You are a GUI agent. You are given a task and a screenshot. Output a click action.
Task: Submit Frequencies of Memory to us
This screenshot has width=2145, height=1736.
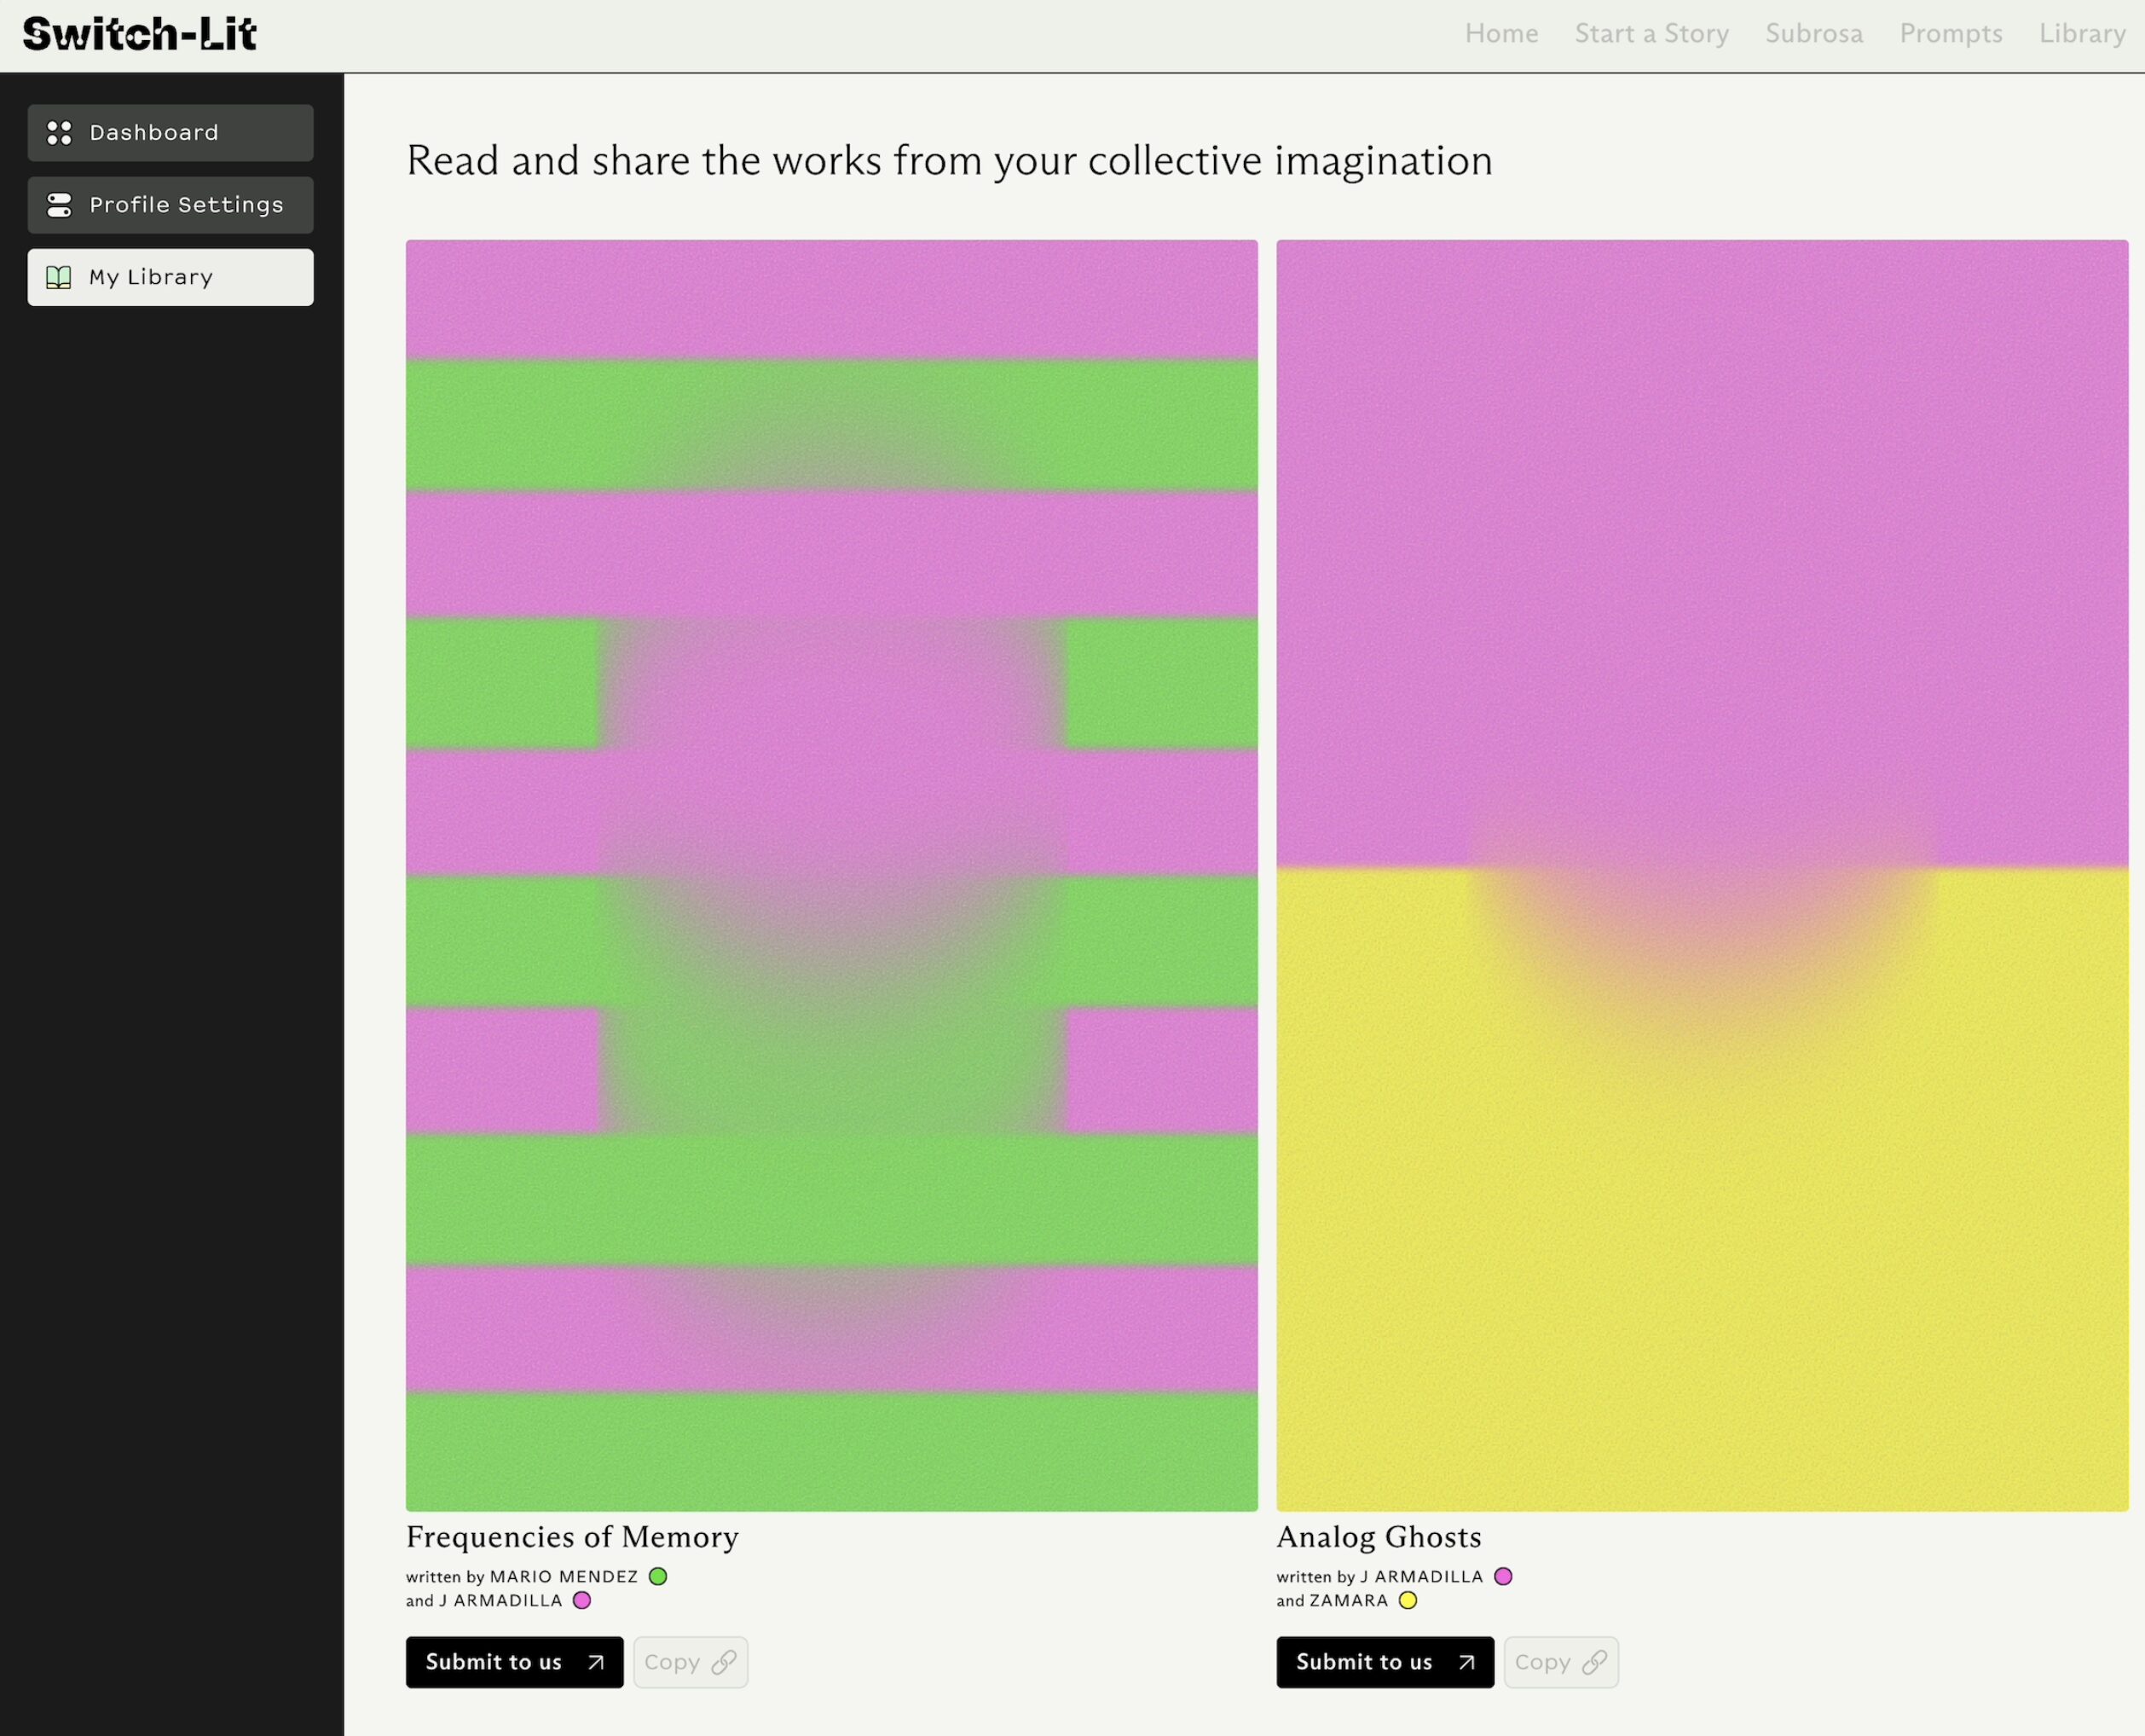pyautogui.click(x=513, y=1662)
